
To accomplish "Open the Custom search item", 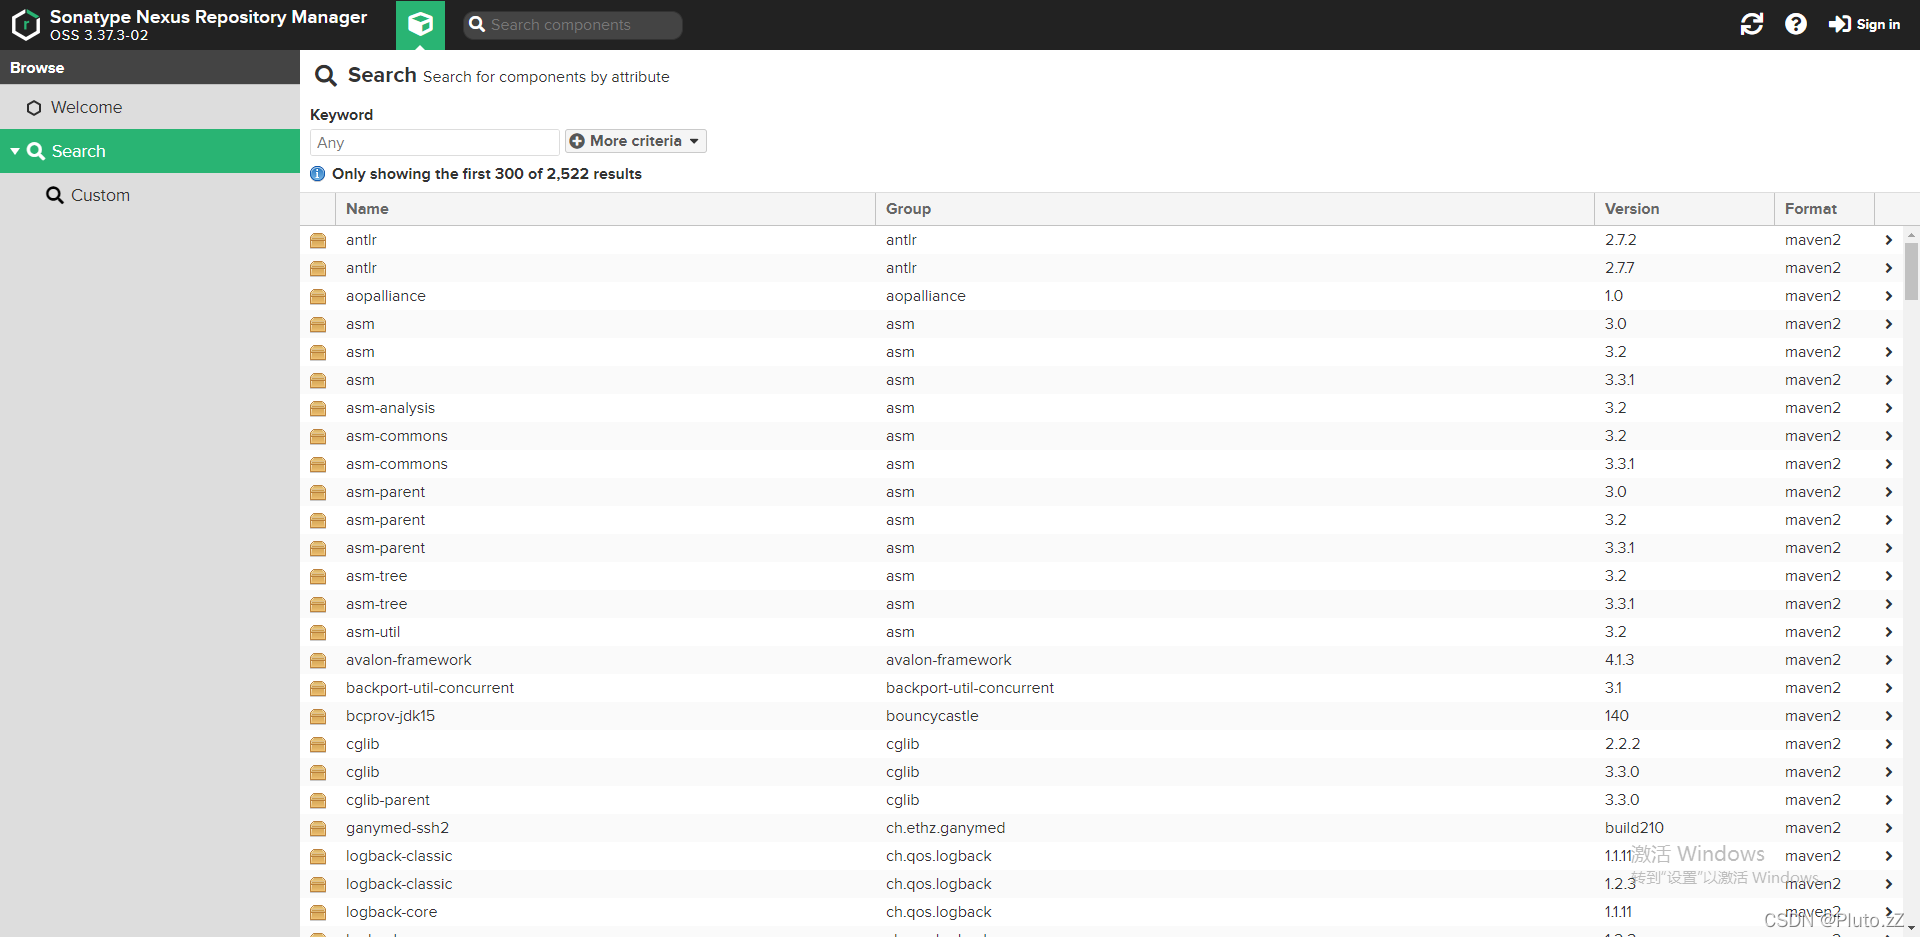I will pos(150,195).
